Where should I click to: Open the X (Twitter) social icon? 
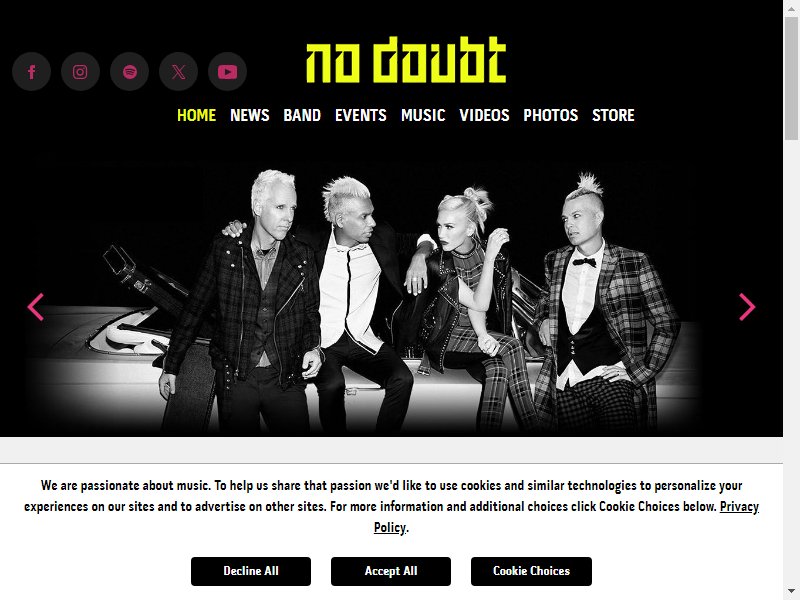(x=179, y=72)
